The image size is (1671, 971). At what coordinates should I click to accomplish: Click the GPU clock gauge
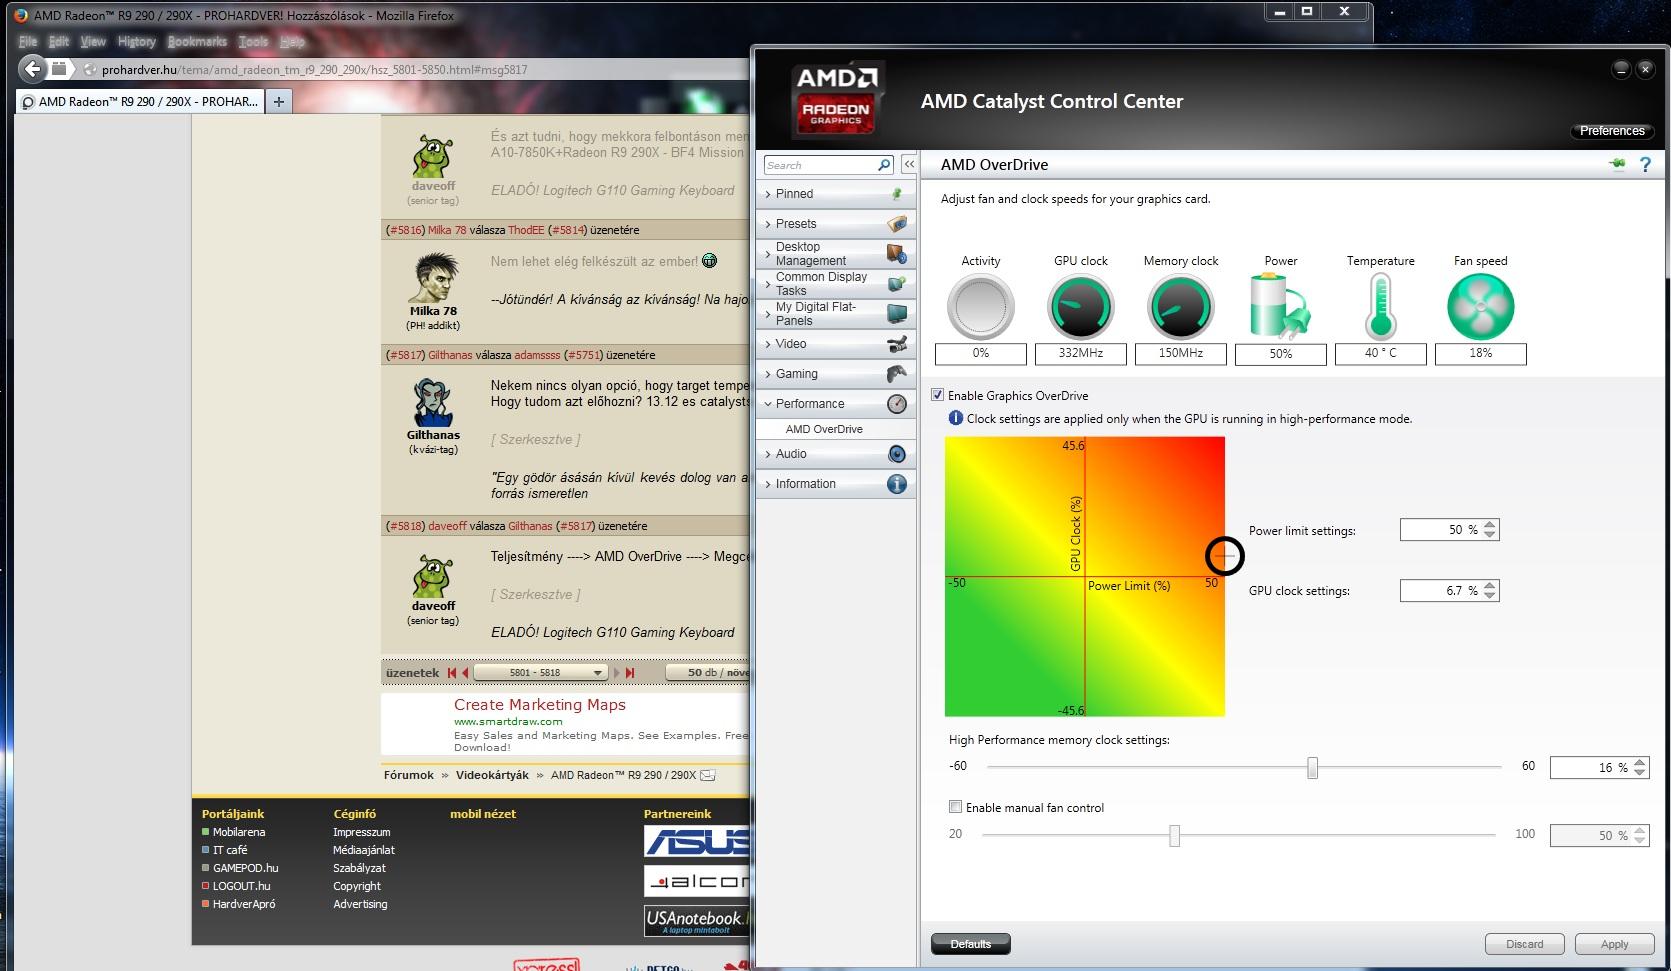(x=1081, y=307)
